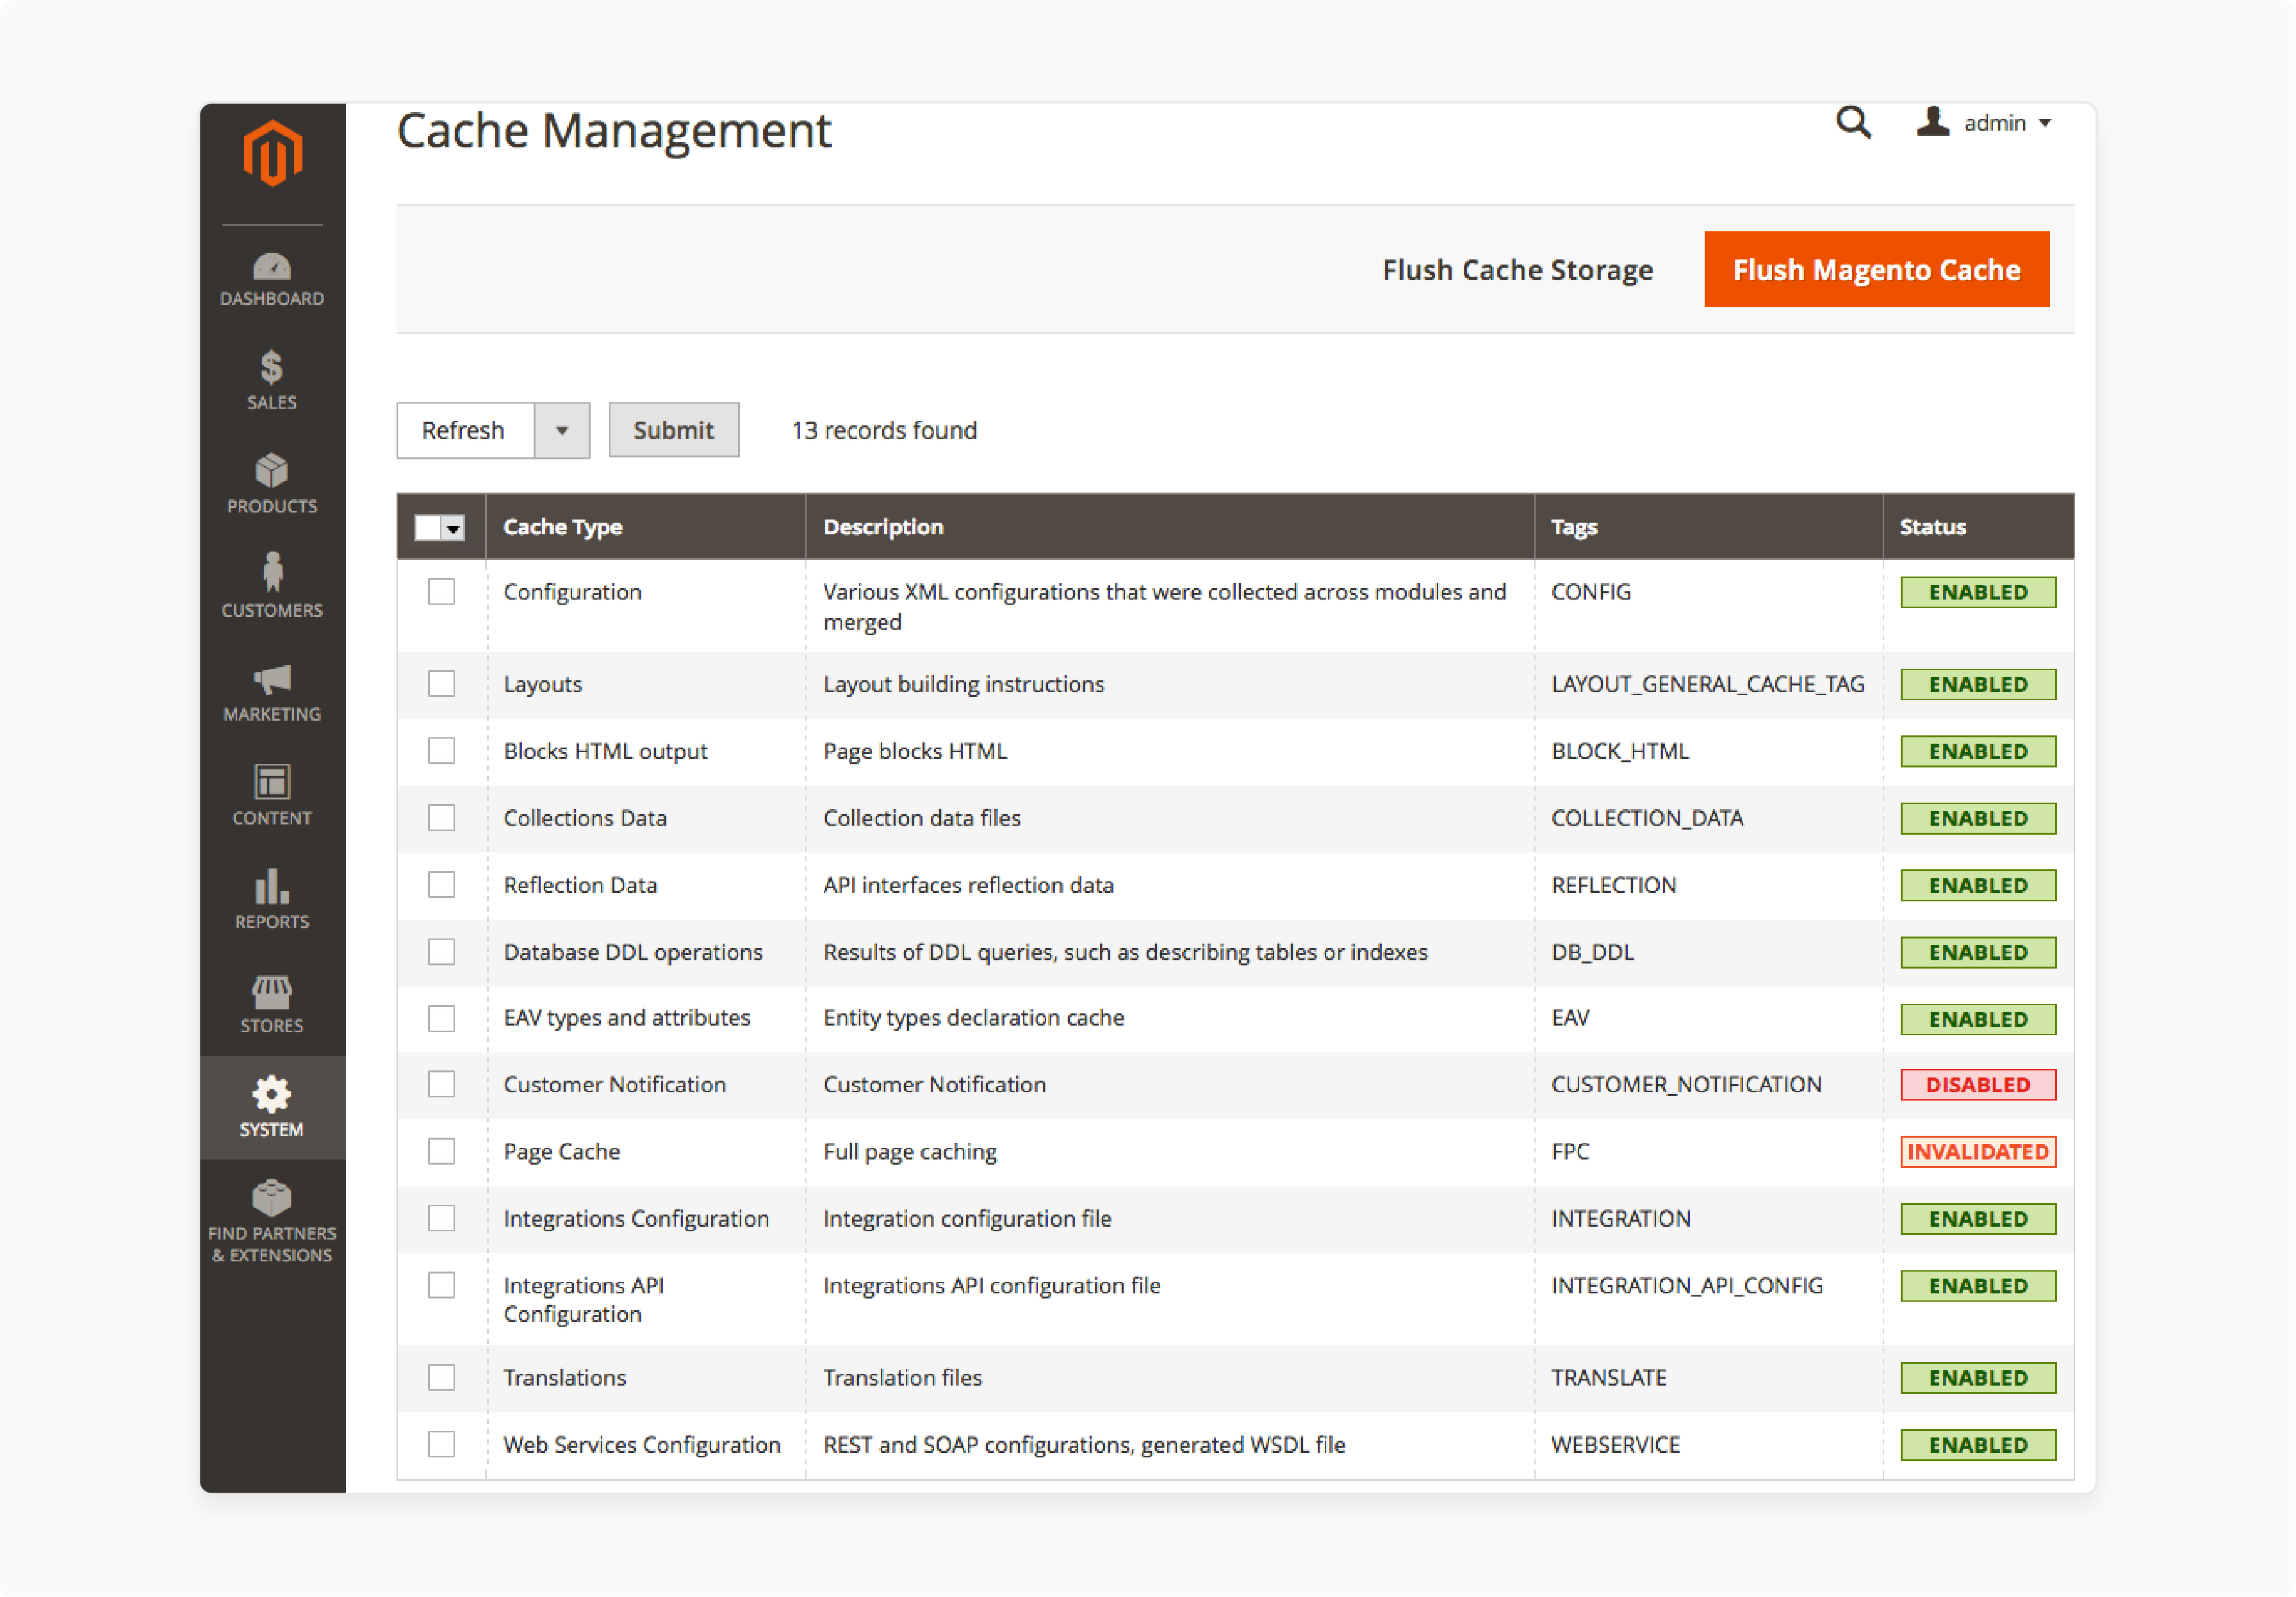Viewport: 2296px width, 1597px height.
Task: Click the LAYOUT_GENERAL_CACHE_TAG cell
Action: [x=1708, y=684]
